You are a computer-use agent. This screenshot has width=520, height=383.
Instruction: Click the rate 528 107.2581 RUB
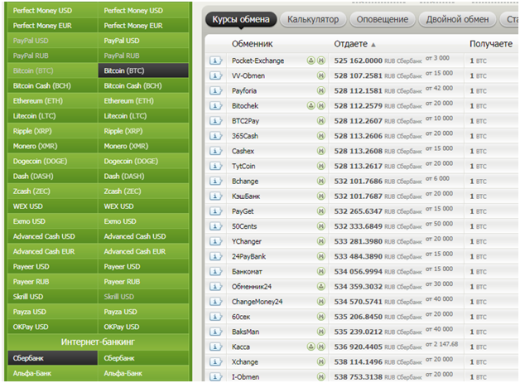point(378,76)
